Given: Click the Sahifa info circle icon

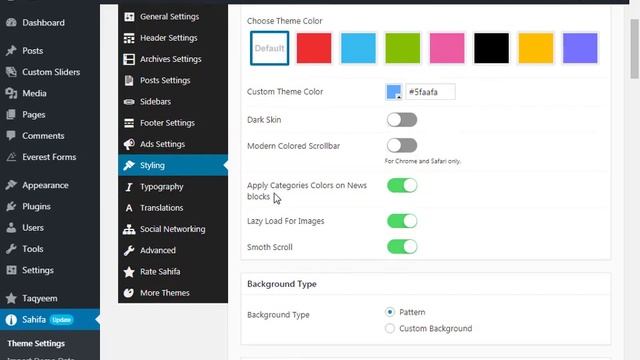Looking at the screenshot, I should pyautogui.click(x=11, y=320).
